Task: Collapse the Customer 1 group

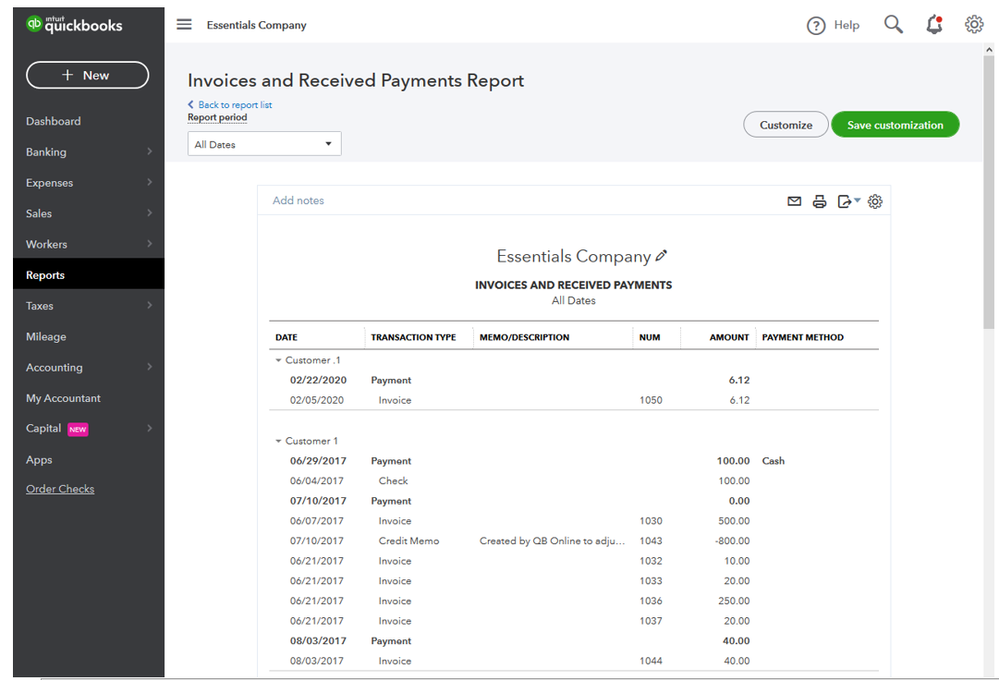Action: pos(278,441)
